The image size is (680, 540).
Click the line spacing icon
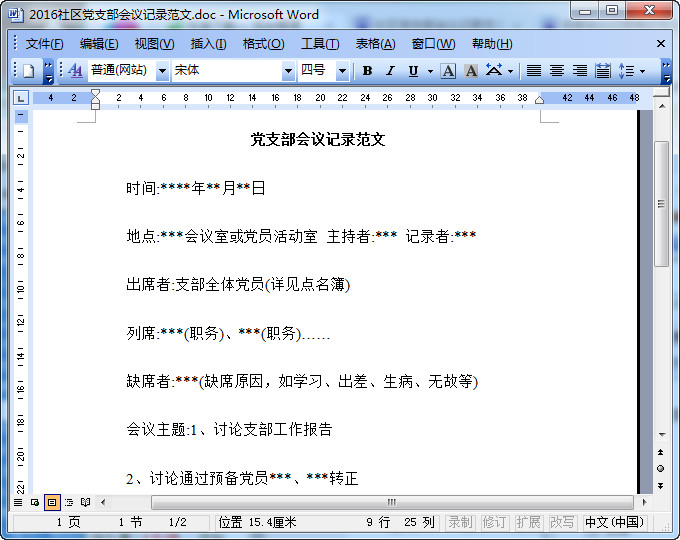coord(626,70)
